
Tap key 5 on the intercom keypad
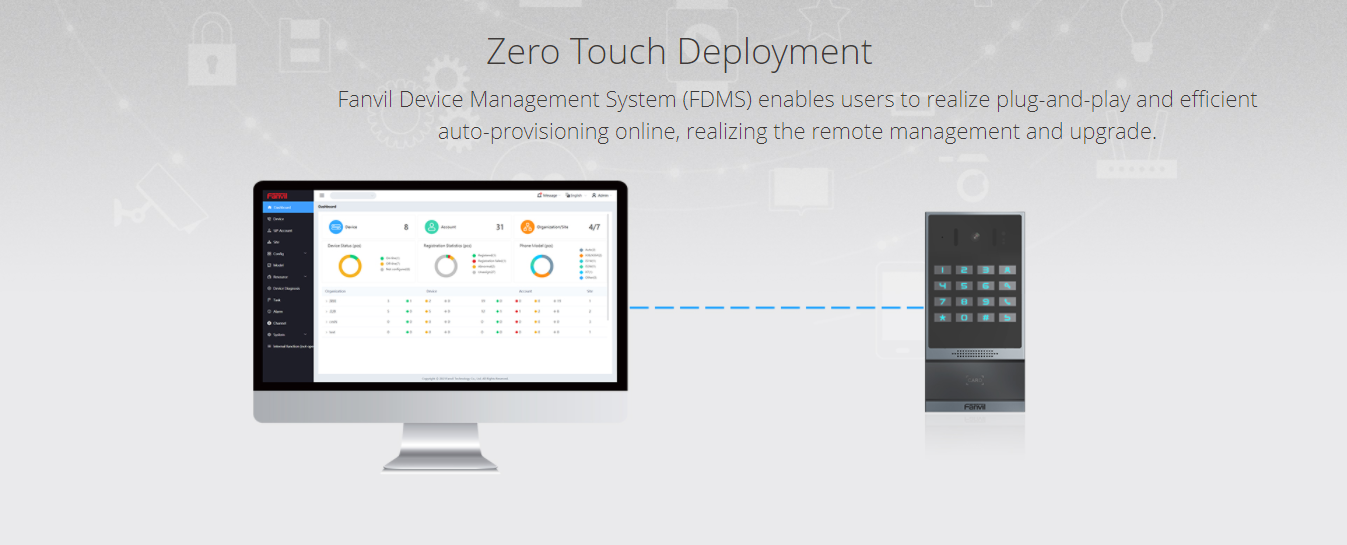(x=964, y=286)
